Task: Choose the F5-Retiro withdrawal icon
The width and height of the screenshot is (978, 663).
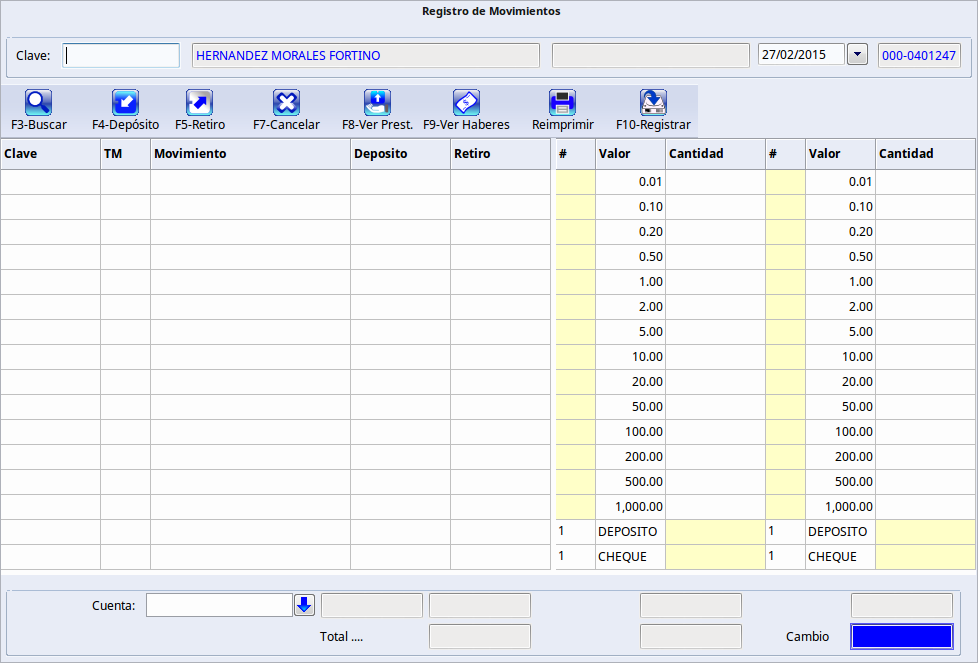Action: tap(200, 102)
